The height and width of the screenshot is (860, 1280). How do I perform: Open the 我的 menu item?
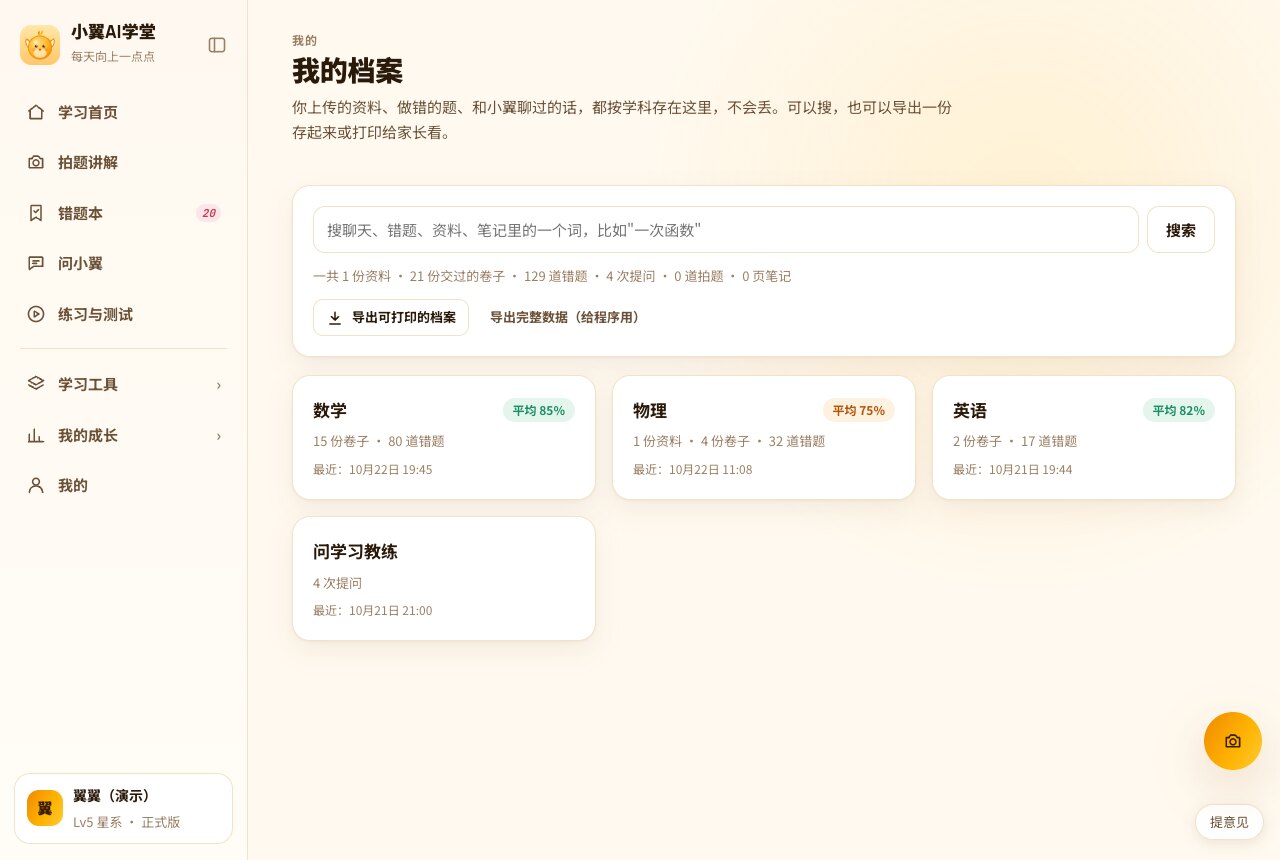(124, 485)
